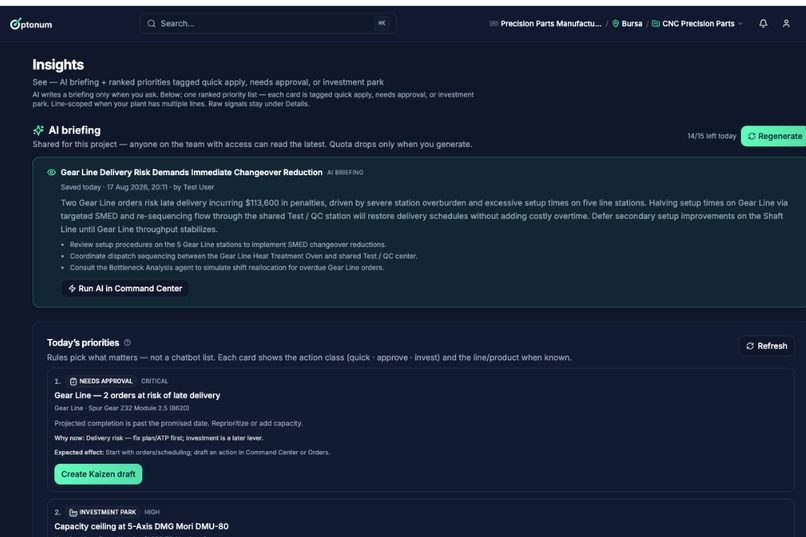Click the 'Why now: Delivery risk' line
This screenshot has height=537, width=806.
(159, 438)
